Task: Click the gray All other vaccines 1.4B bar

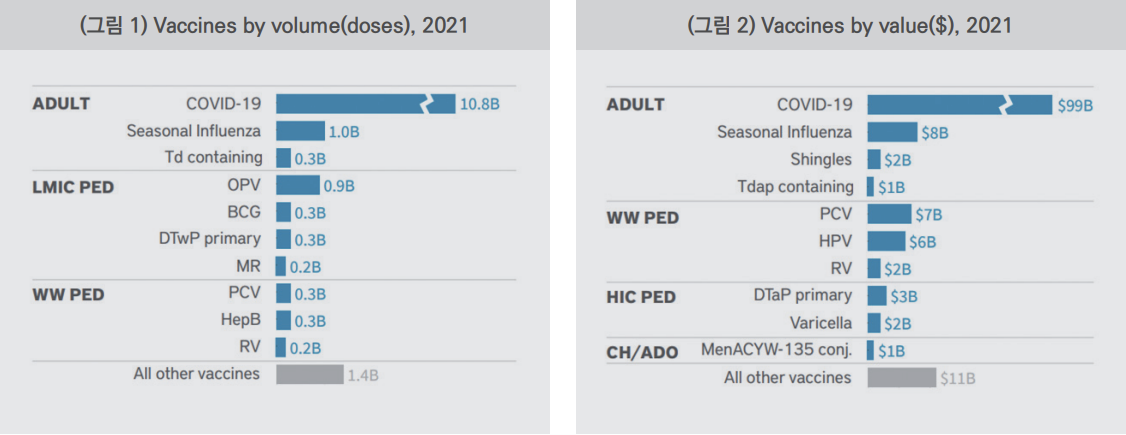Action: [x=310, y=374]
